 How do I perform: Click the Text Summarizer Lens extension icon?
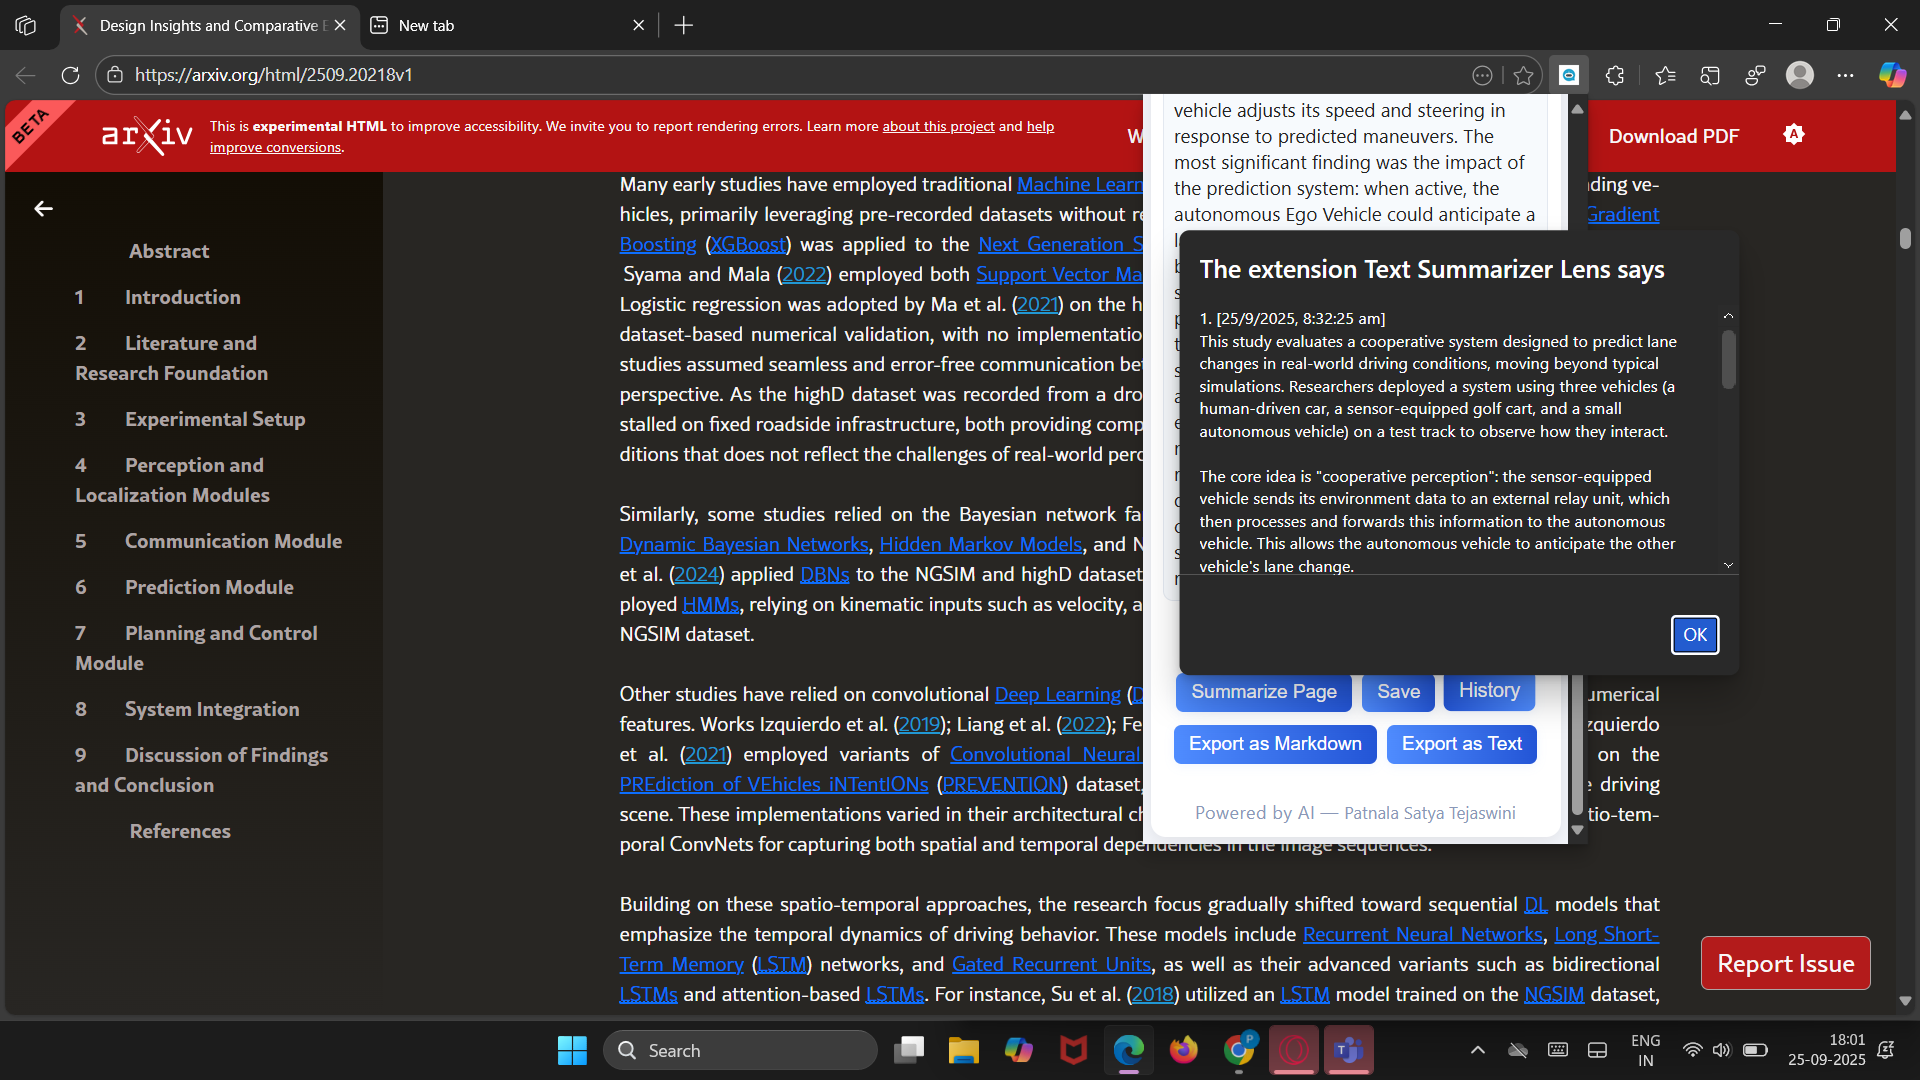(1569, 75)
